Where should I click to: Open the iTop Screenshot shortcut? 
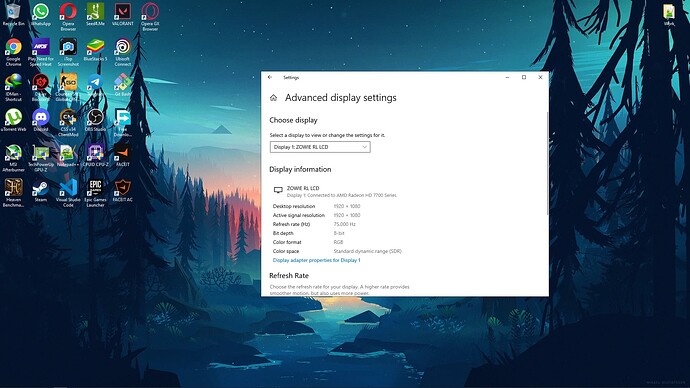pos(68,52)
